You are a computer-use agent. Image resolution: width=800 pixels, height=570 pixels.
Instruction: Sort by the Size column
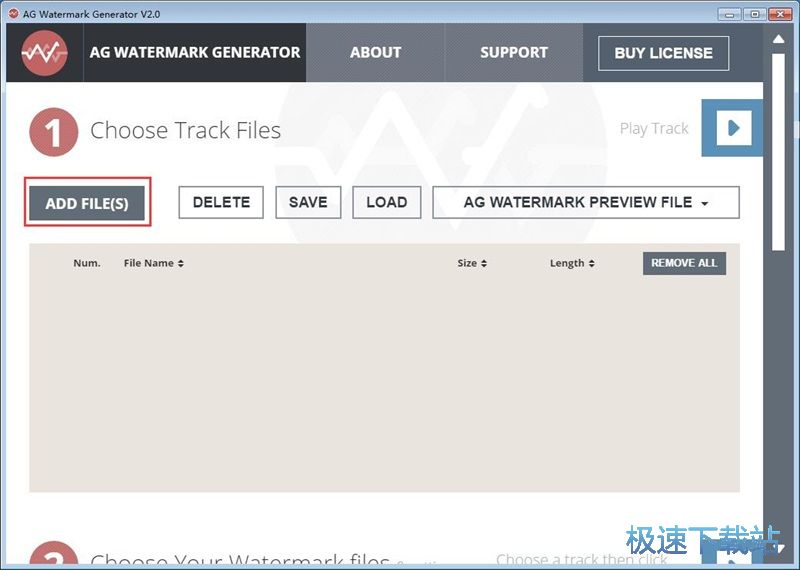click(472, 263)
